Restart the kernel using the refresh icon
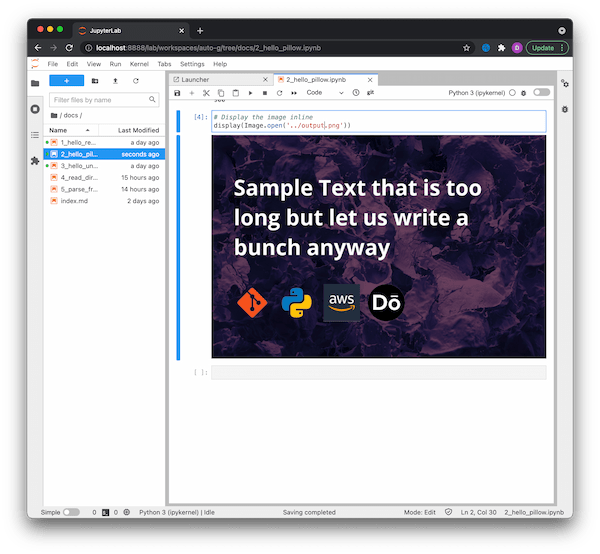 pyautogui.click(x=279, y=93)
